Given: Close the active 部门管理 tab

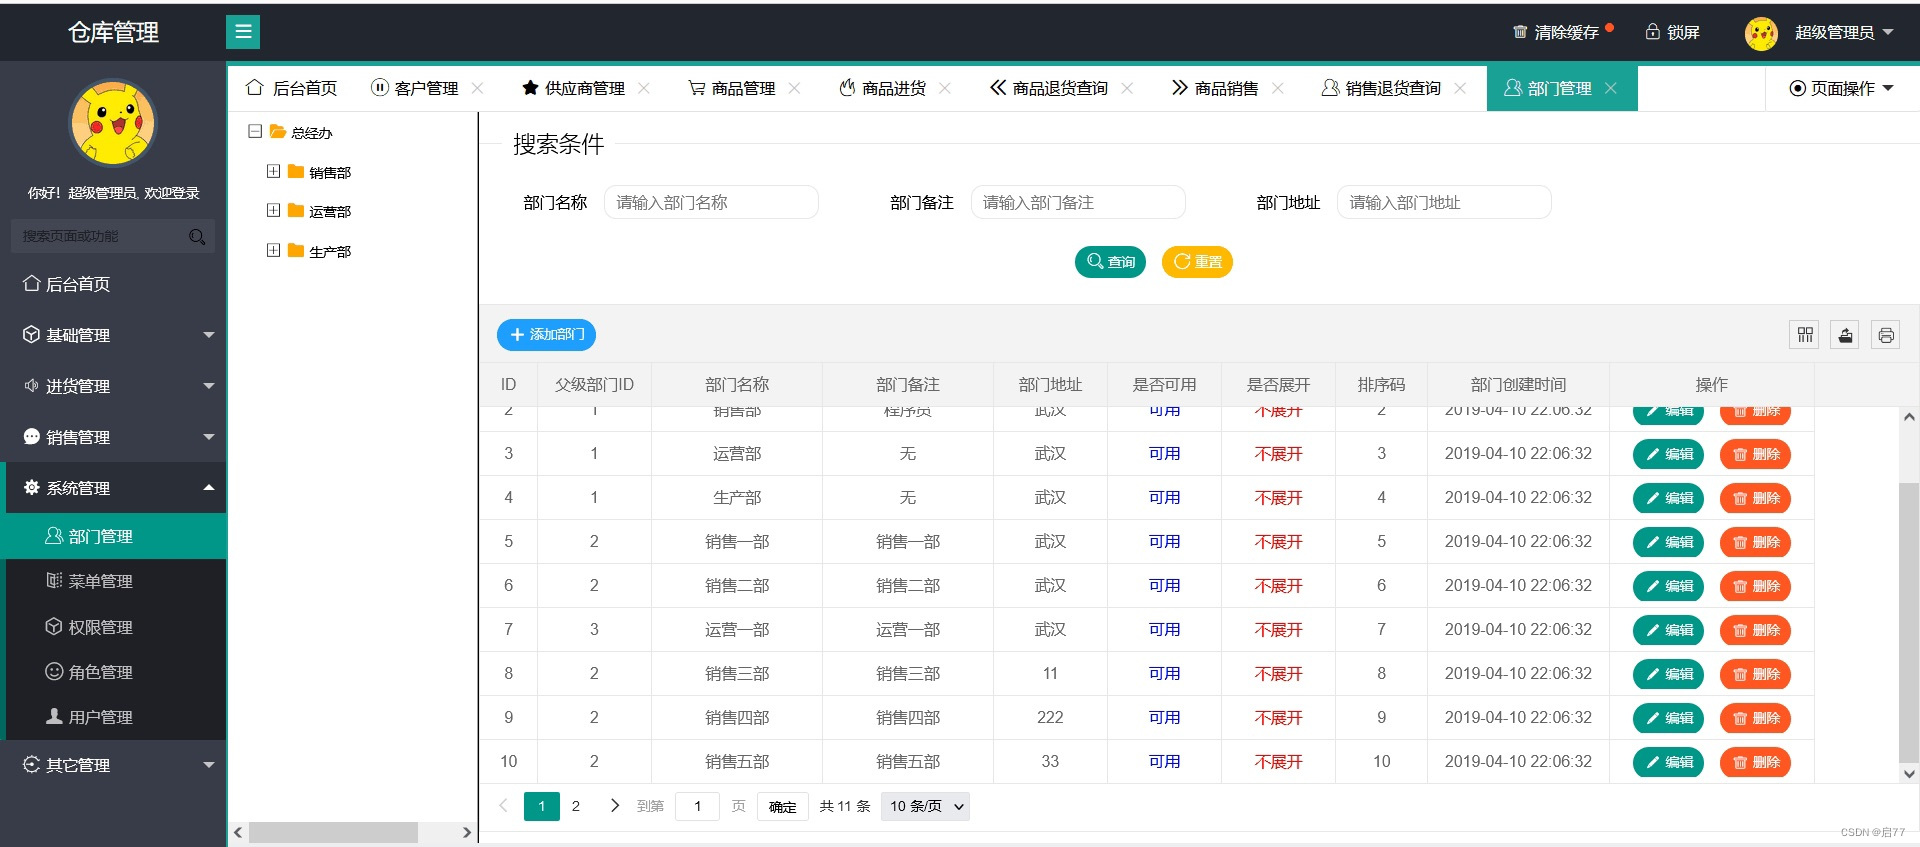Looking at the screenshot, I should (x=1611, y=88).
